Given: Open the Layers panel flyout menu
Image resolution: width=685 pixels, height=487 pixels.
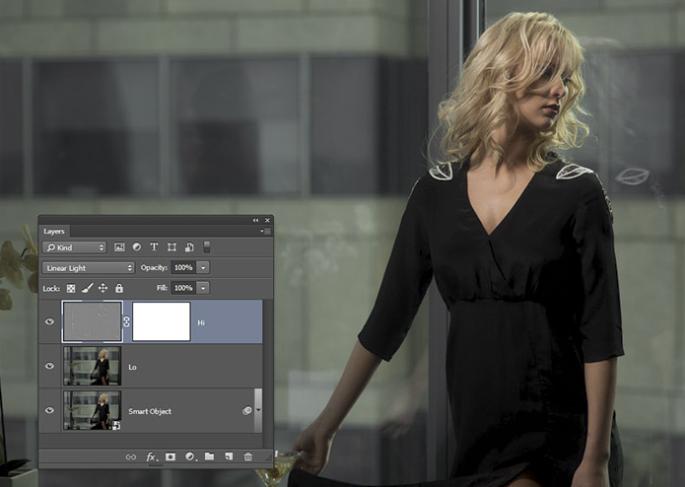Looking at the screenshot, I should pyautogui.click(x=266, y=231).
